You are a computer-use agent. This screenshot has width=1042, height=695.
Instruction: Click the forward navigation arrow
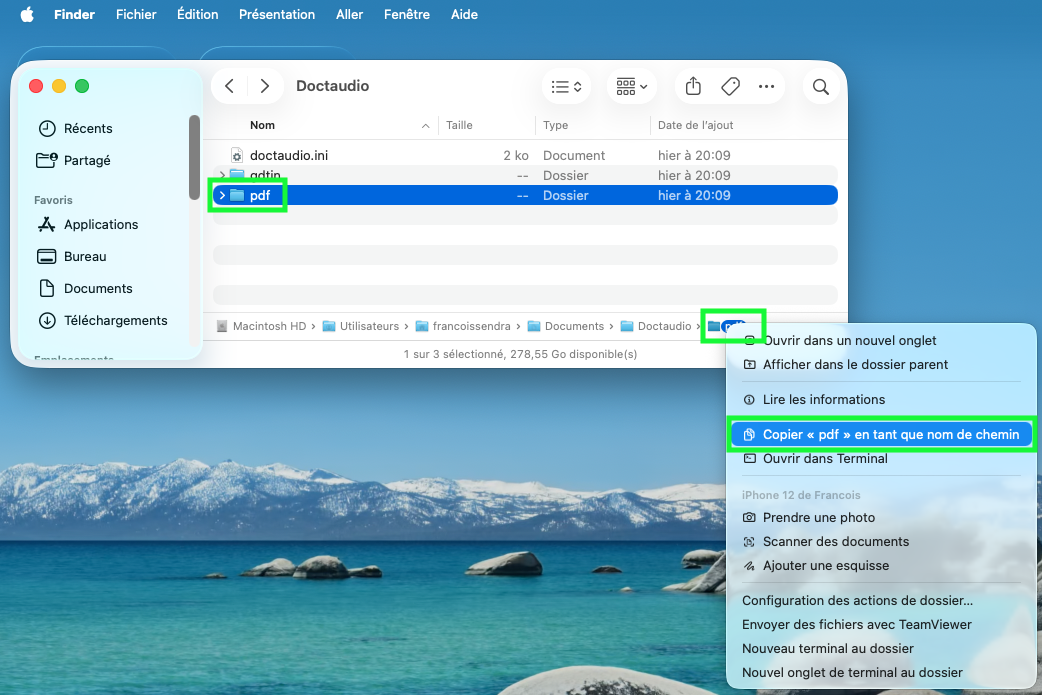coord(264,86)
